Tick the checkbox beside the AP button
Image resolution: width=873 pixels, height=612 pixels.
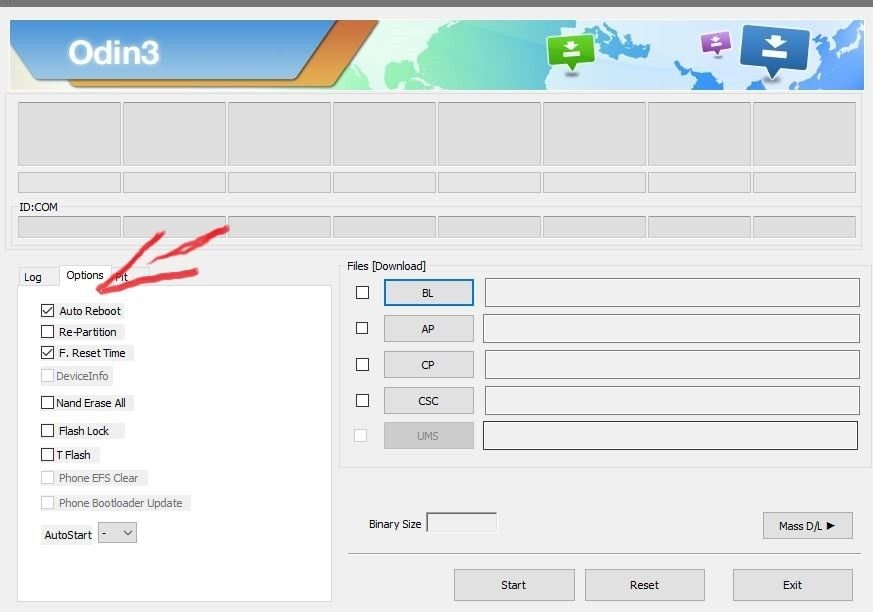tap(362, 328)
